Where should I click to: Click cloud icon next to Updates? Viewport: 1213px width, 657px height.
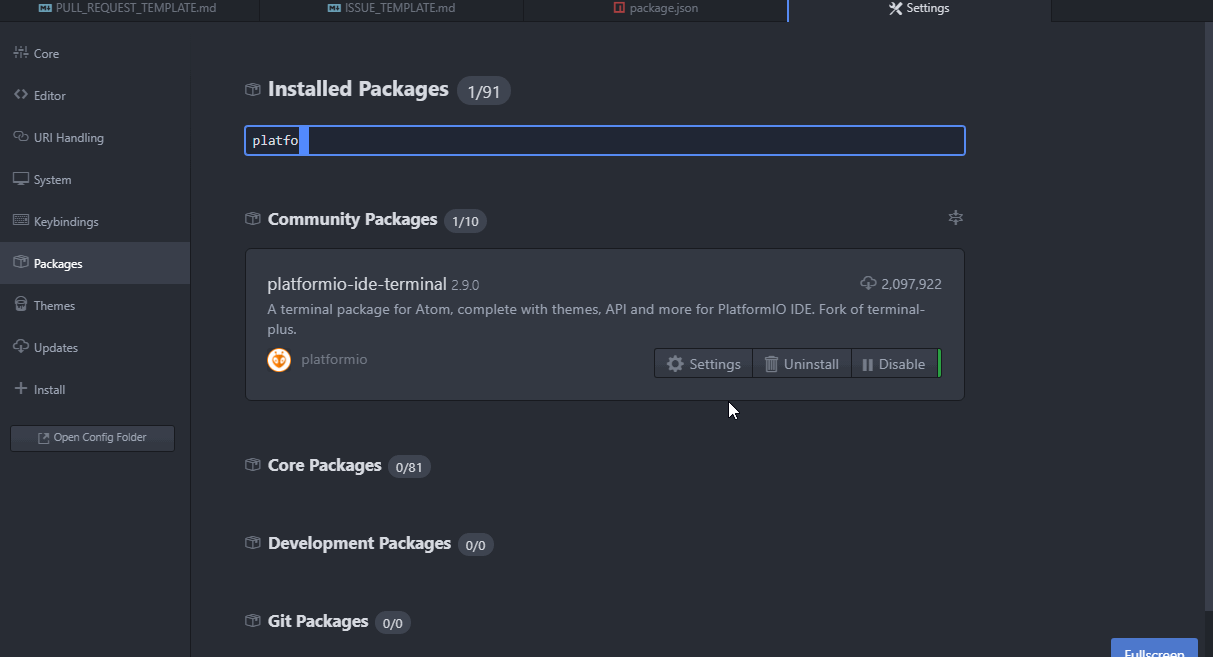pyautogui.click(x=20, y=347)
